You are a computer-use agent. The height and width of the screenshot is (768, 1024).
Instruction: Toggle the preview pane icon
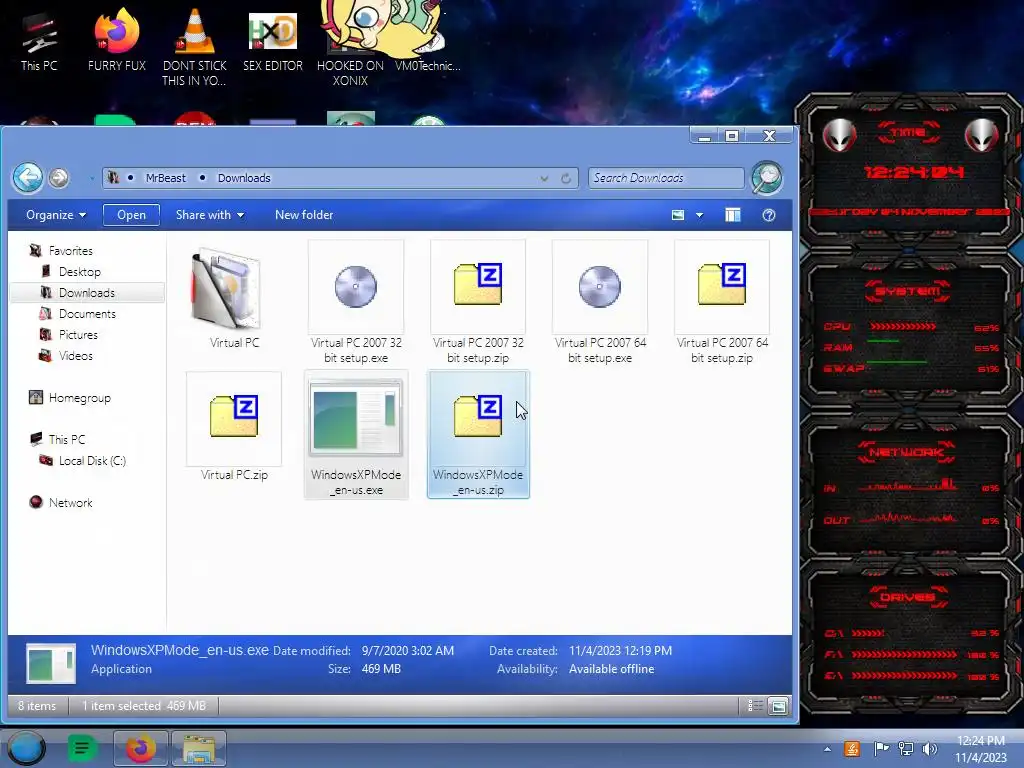coord(733,215)
